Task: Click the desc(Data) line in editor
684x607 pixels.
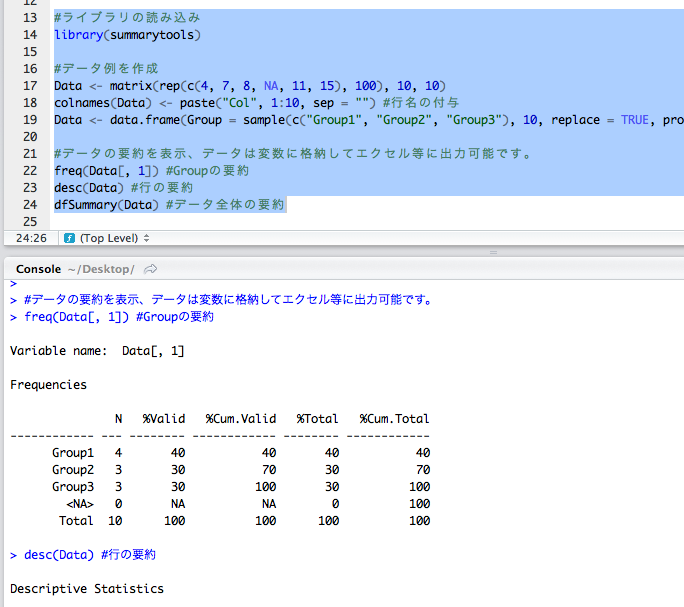Action: (123, 188)
